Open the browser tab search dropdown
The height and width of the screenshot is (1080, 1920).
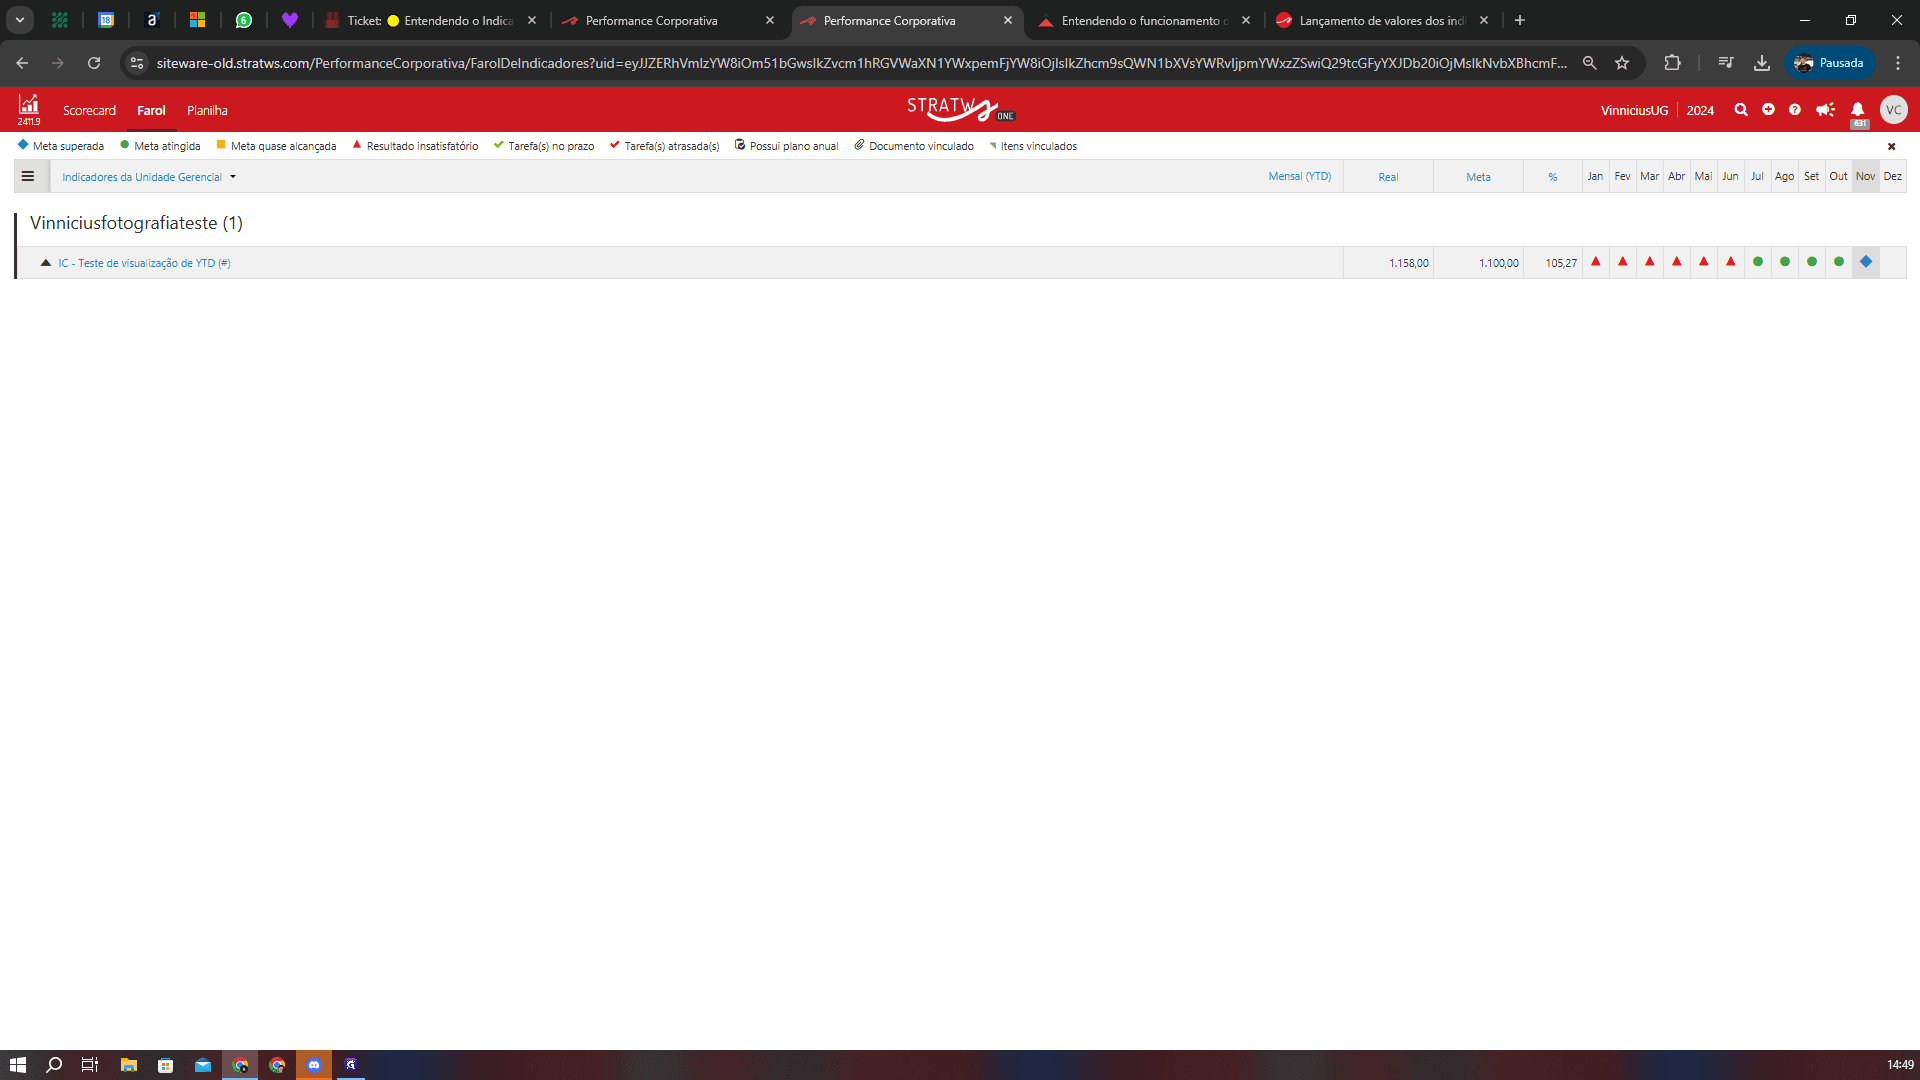click(x=20, y=20)
